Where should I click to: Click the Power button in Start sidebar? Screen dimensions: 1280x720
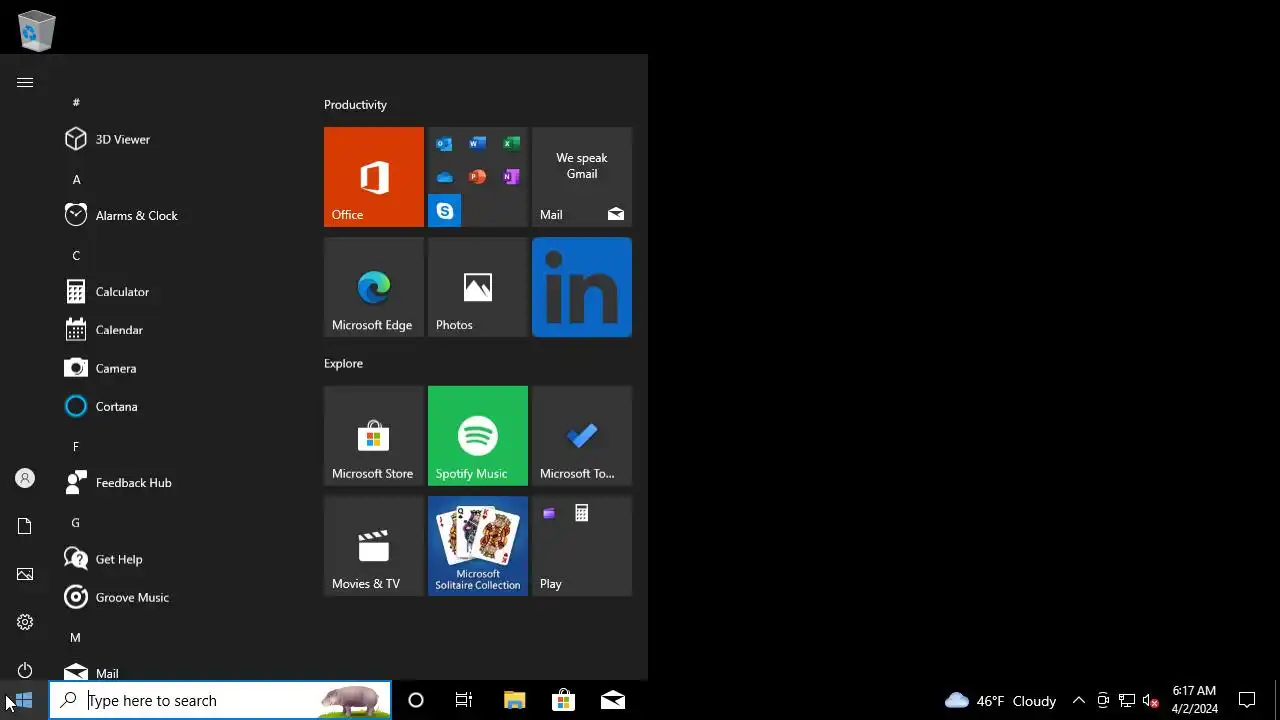point(25,670)
